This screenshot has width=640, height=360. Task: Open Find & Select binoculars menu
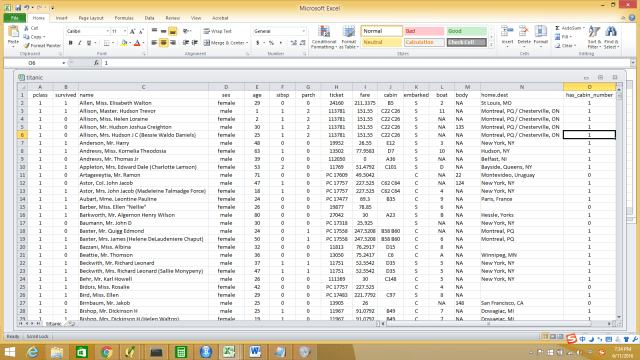click(611, 37)
